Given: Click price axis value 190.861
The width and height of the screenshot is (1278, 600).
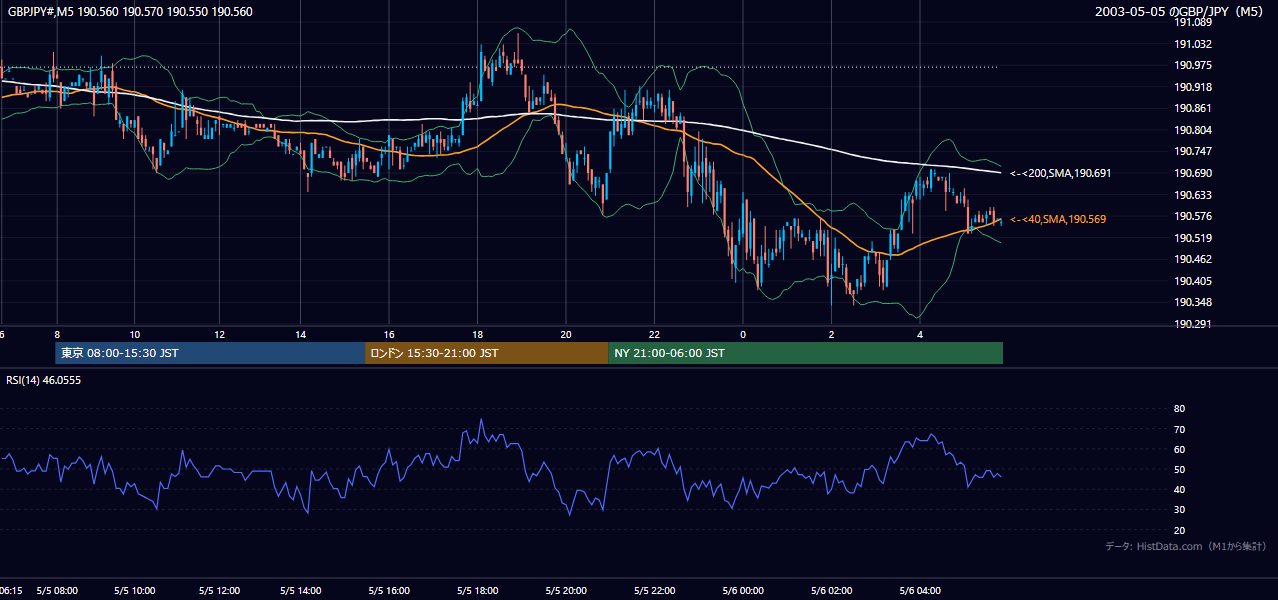Looking at the screenshot, I should tap(1193, 108).
